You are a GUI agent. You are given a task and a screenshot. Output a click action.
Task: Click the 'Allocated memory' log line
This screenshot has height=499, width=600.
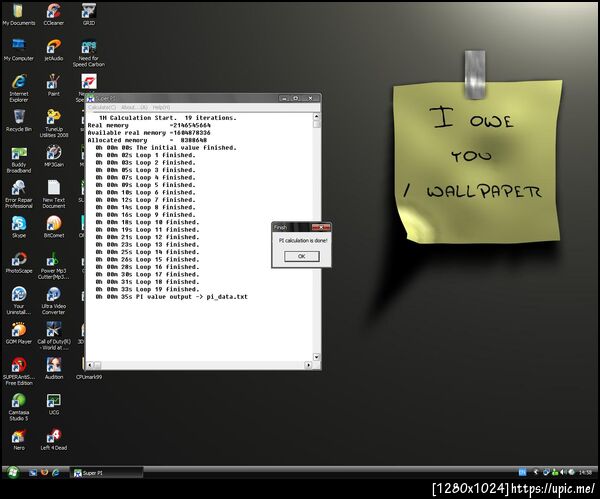tap(147, 140)
